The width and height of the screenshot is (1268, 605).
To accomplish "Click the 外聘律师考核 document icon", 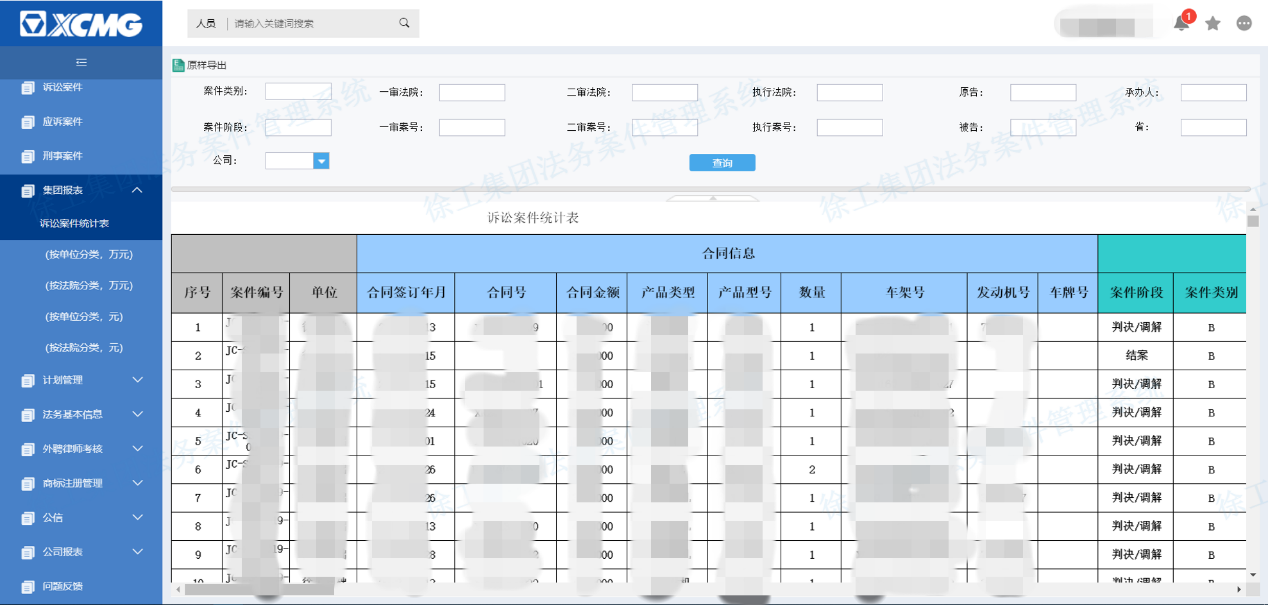I will [x=28, y=450].
